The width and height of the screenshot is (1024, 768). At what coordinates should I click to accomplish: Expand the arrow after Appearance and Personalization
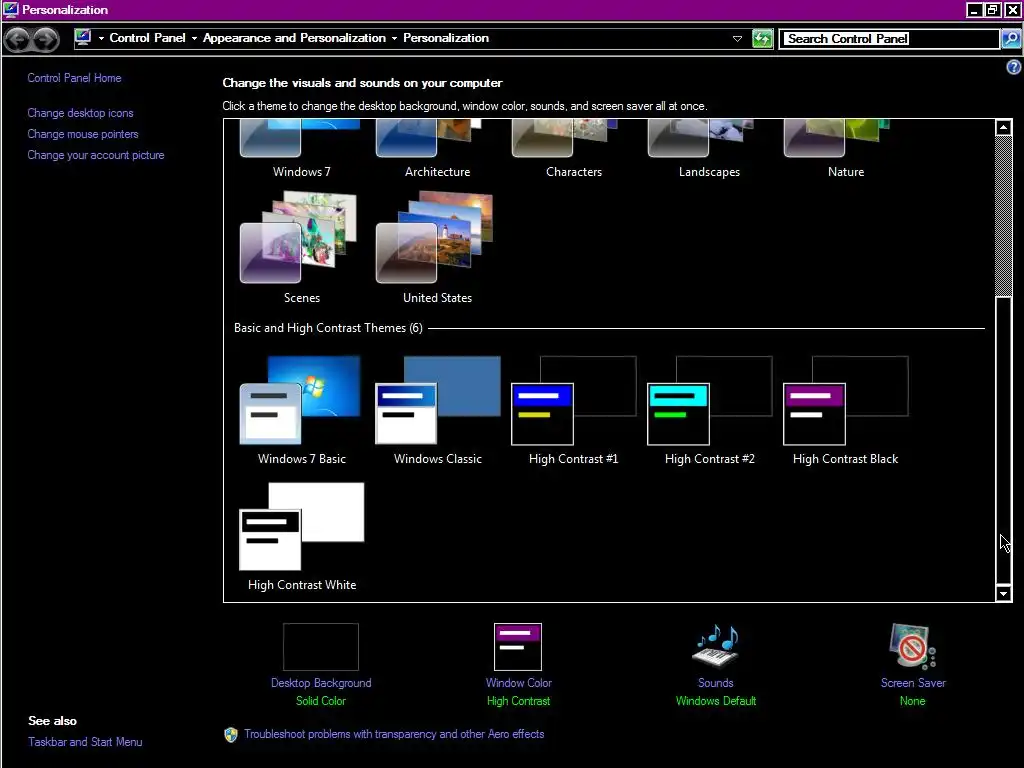pyautogui.click(x=394, y=39)
